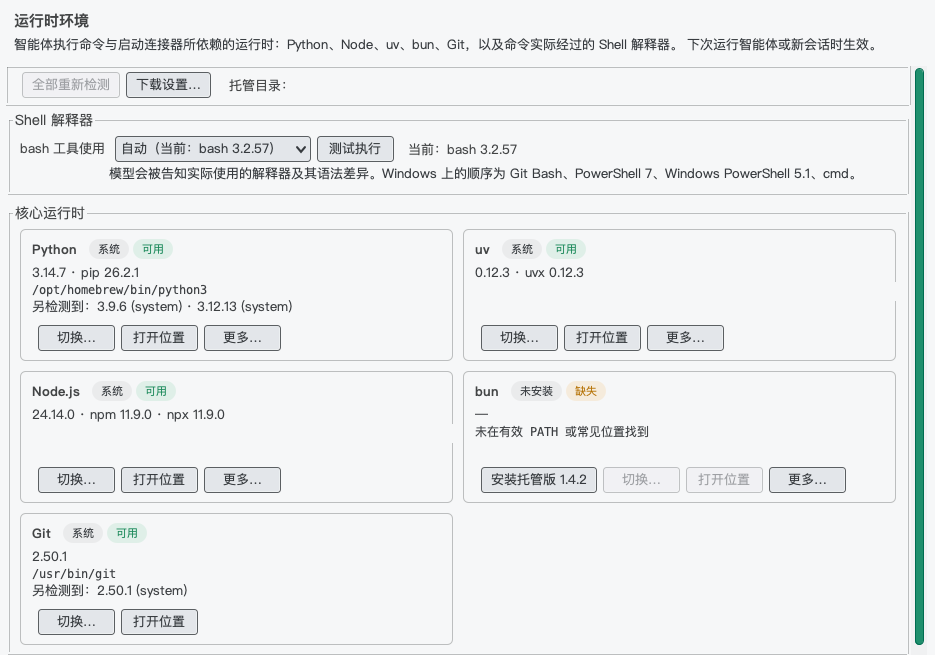Click the 3.14.7 · pip 26.2.1 version text
The width and height of the screenshot is (935, 655).
point(86,273)
